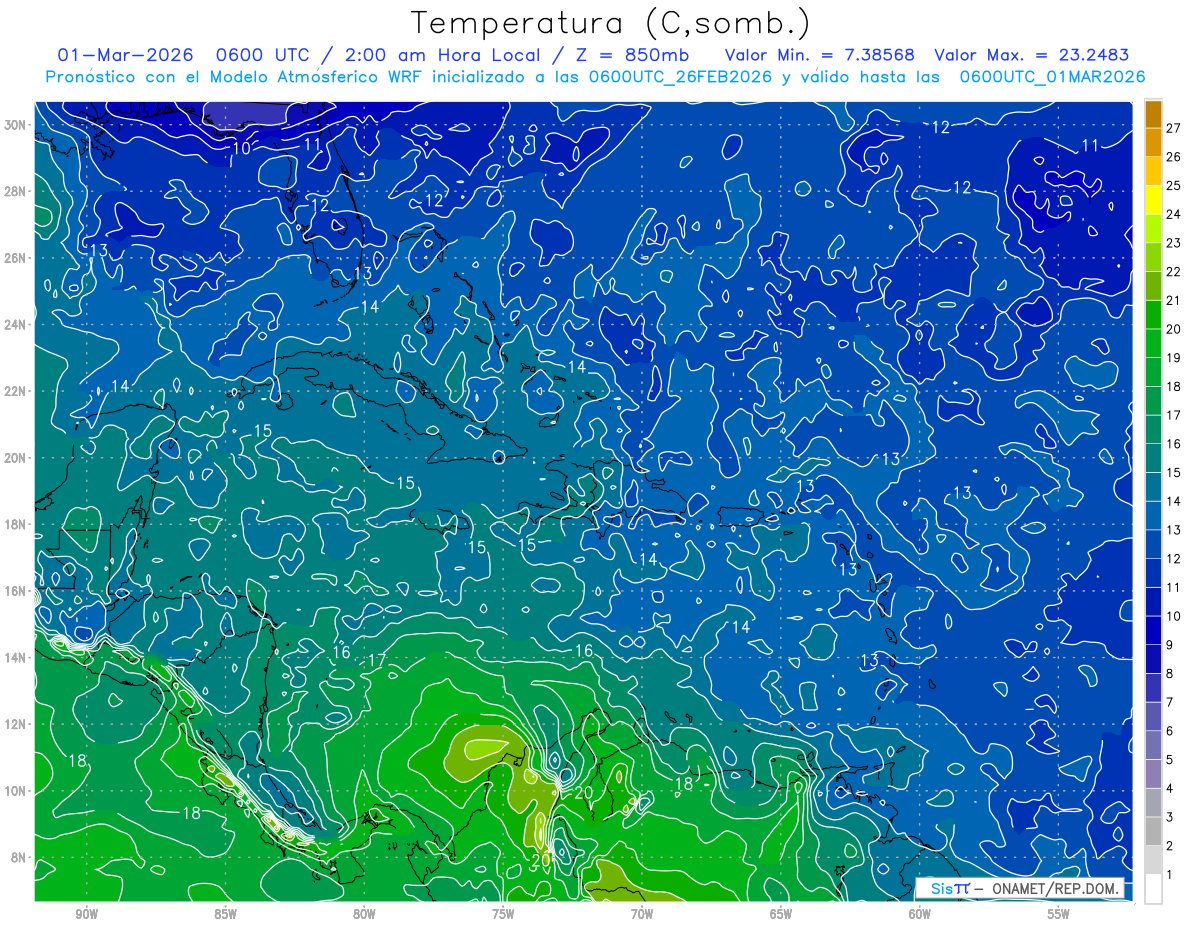Screen dimensions: 1200x927
Task: Click the "18N" latitude axis label
Action: (x=15, y=524)
